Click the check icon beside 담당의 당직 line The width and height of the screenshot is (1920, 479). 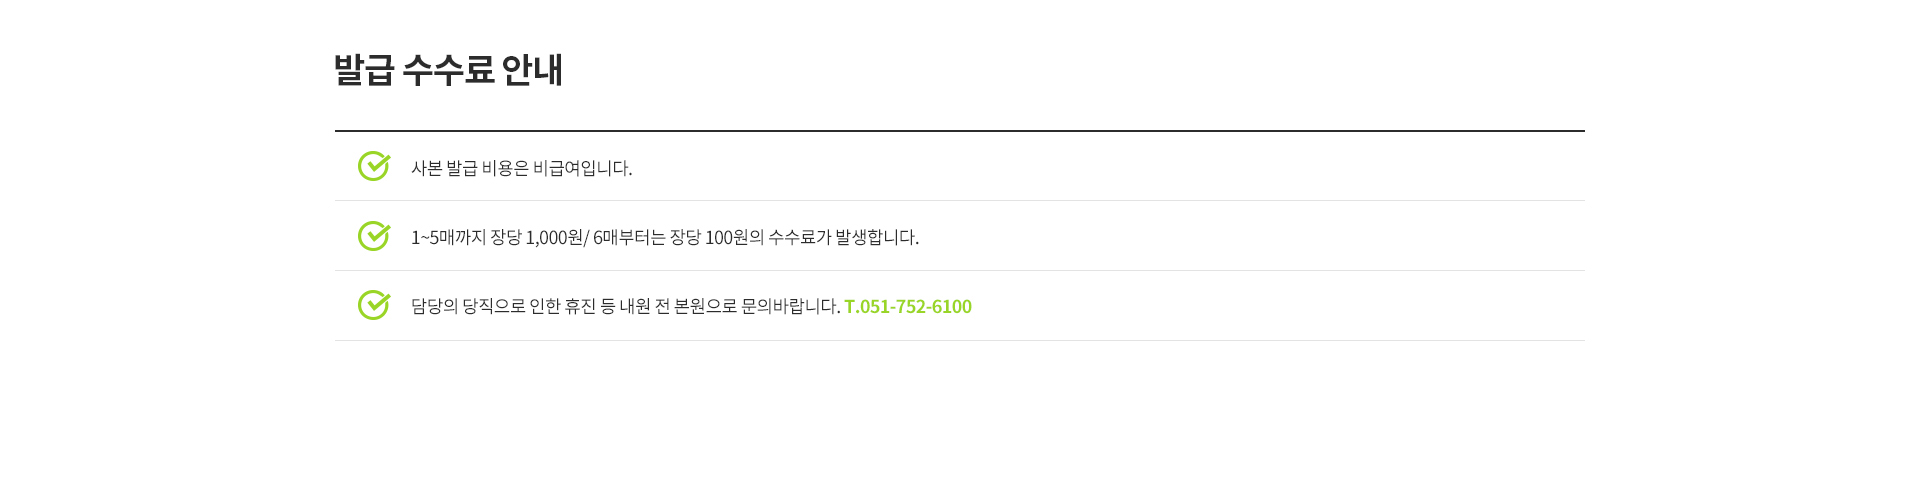pos(373,305)
